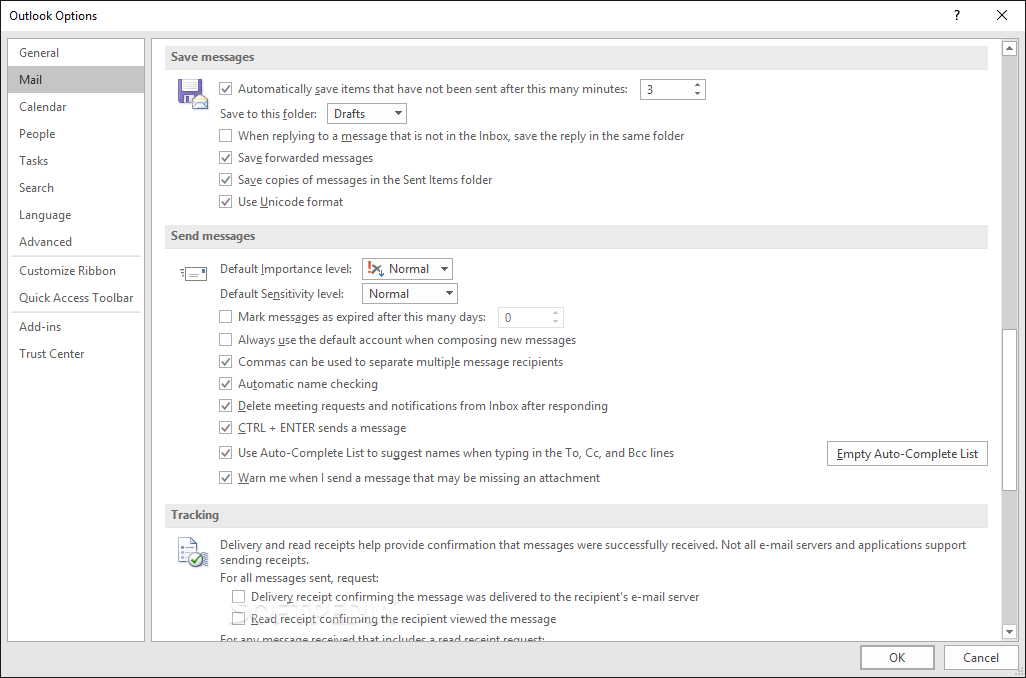Open the Tasks options category

tap(76, 161)
